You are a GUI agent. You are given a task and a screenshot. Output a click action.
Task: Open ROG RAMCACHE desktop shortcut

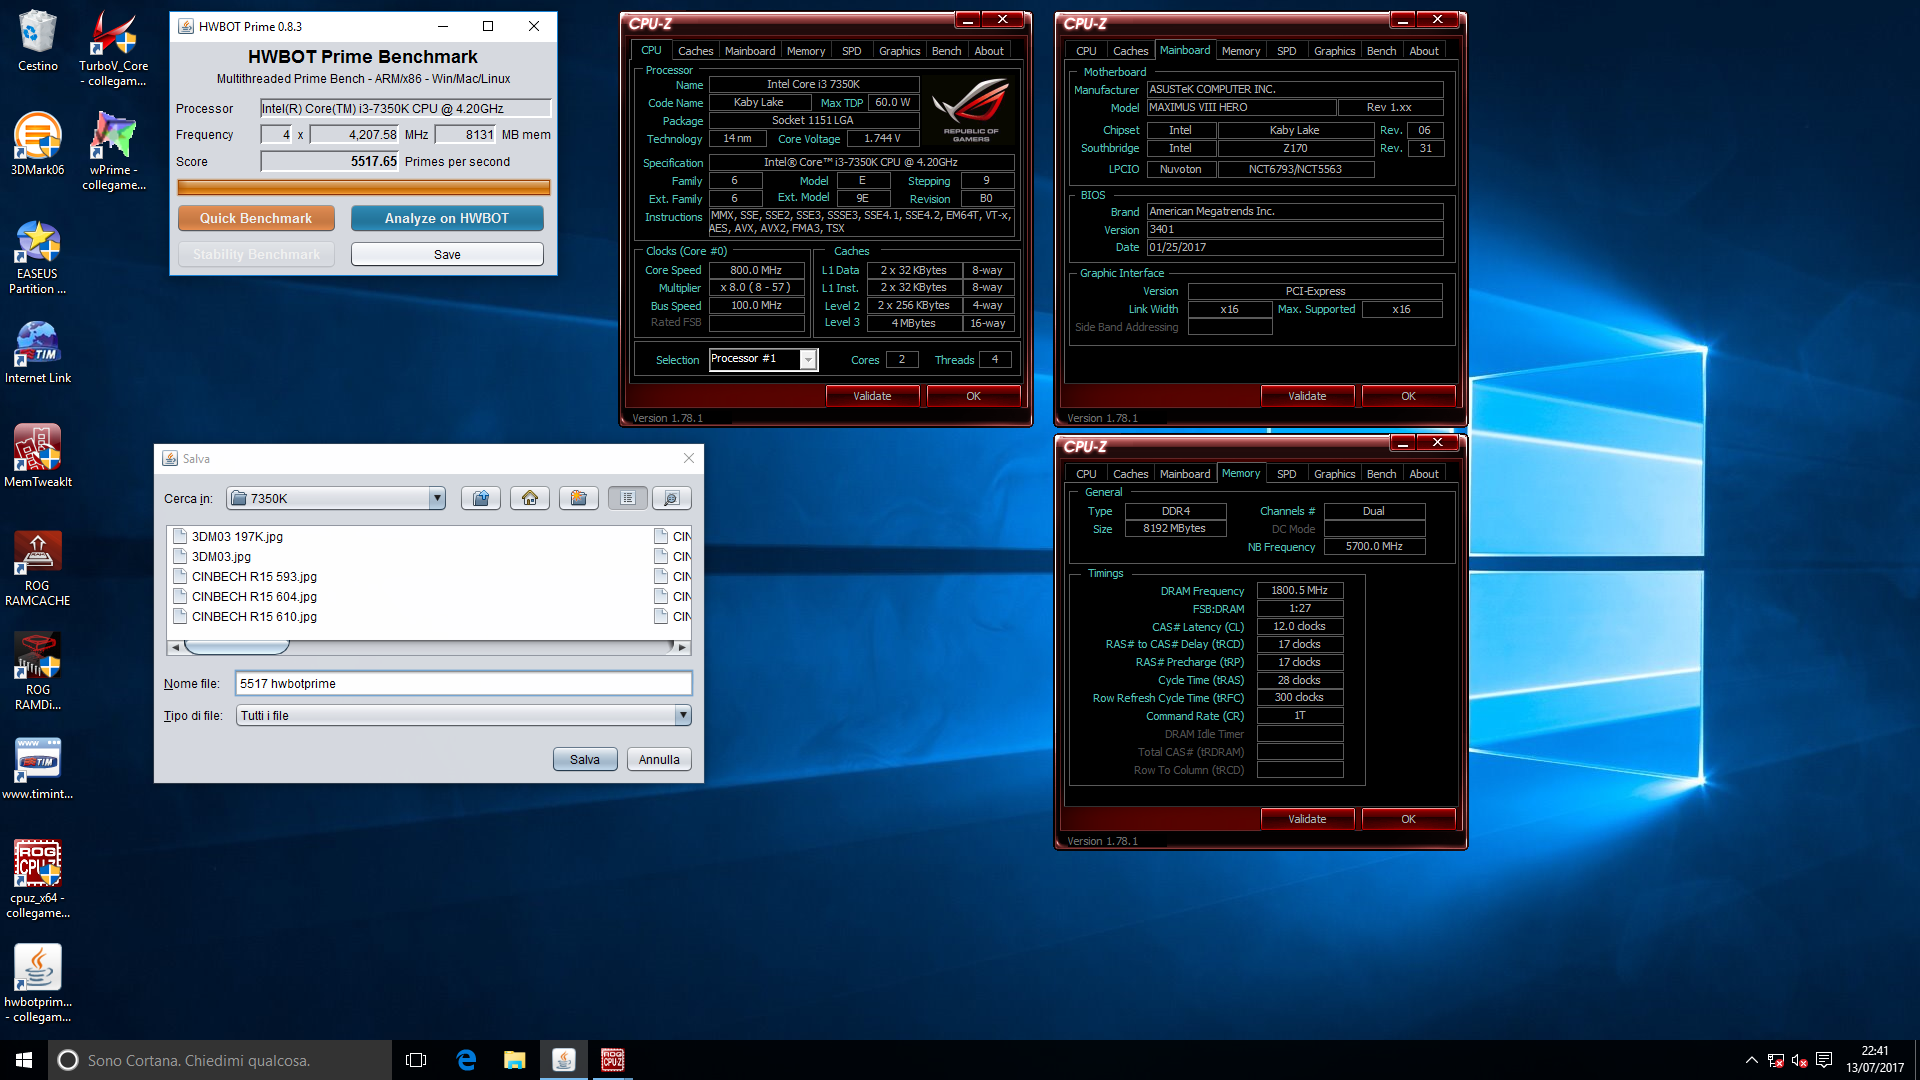38,568
